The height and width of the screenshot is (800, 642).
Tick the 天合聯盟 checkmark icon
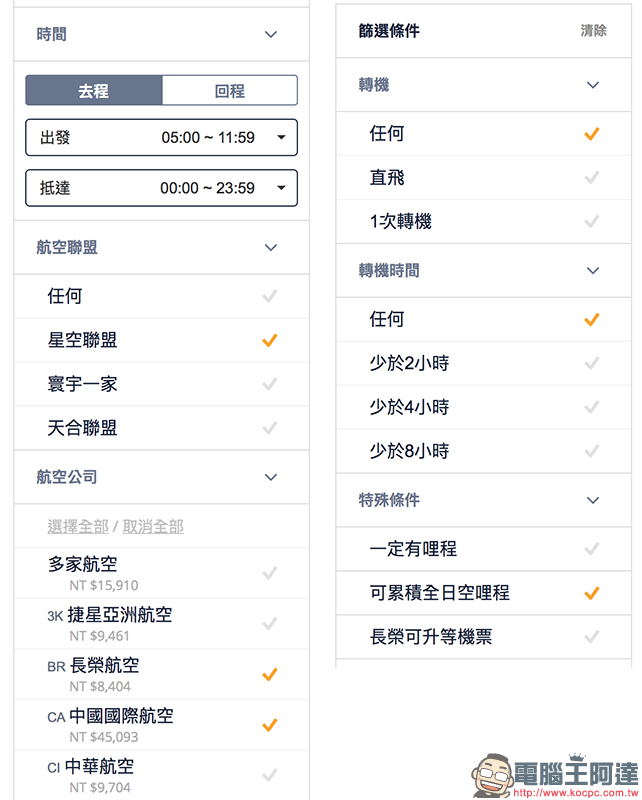coord(269,428)
